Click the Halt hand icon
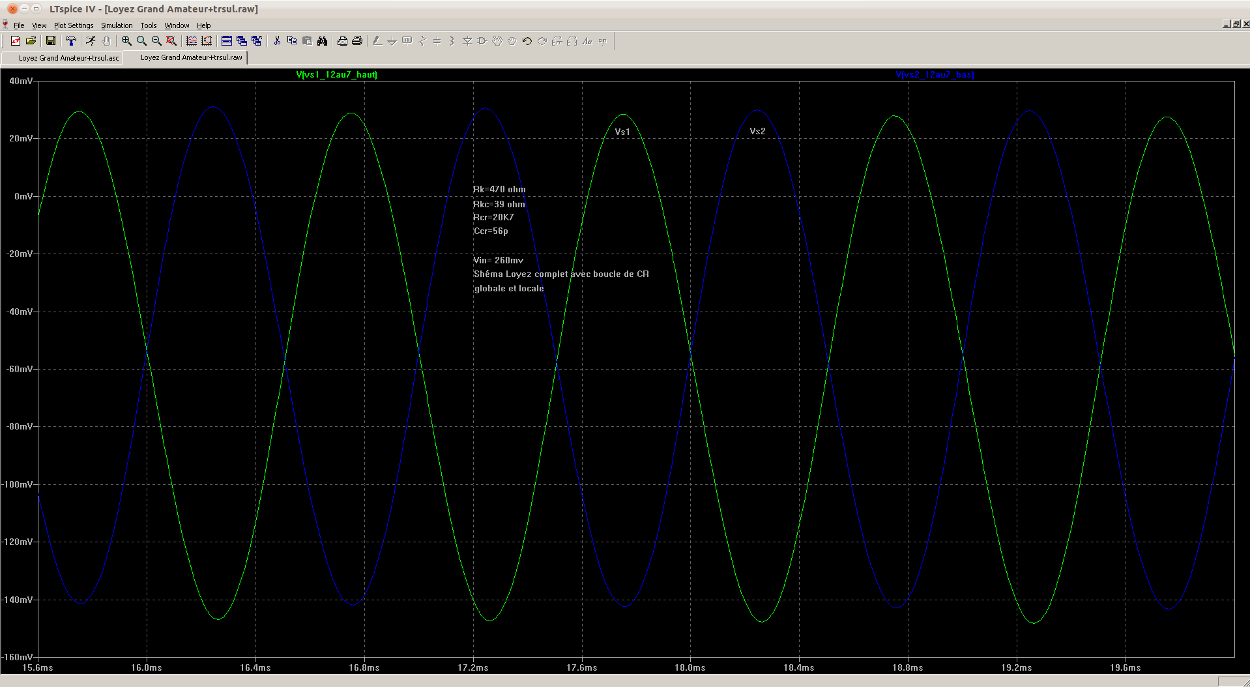The image size is (1250, 687). point(105,41)
